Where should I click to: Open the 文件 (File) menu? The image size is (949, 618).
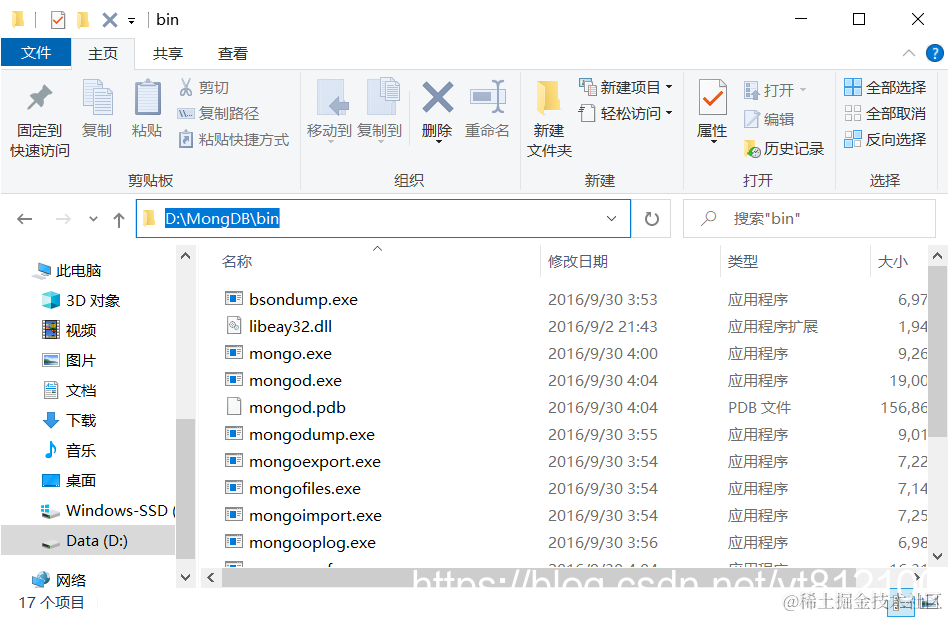coord(36,53)
